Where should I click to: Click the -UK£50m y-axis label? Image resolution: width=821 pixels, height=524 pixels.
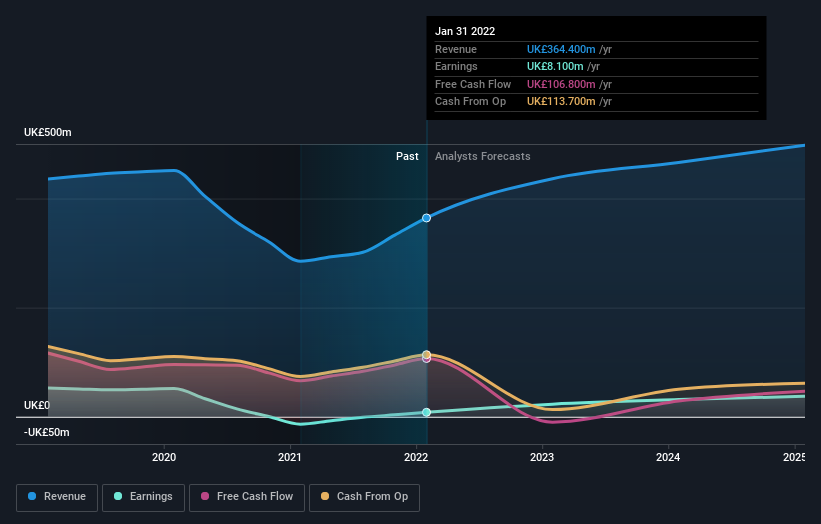(48, 432)
